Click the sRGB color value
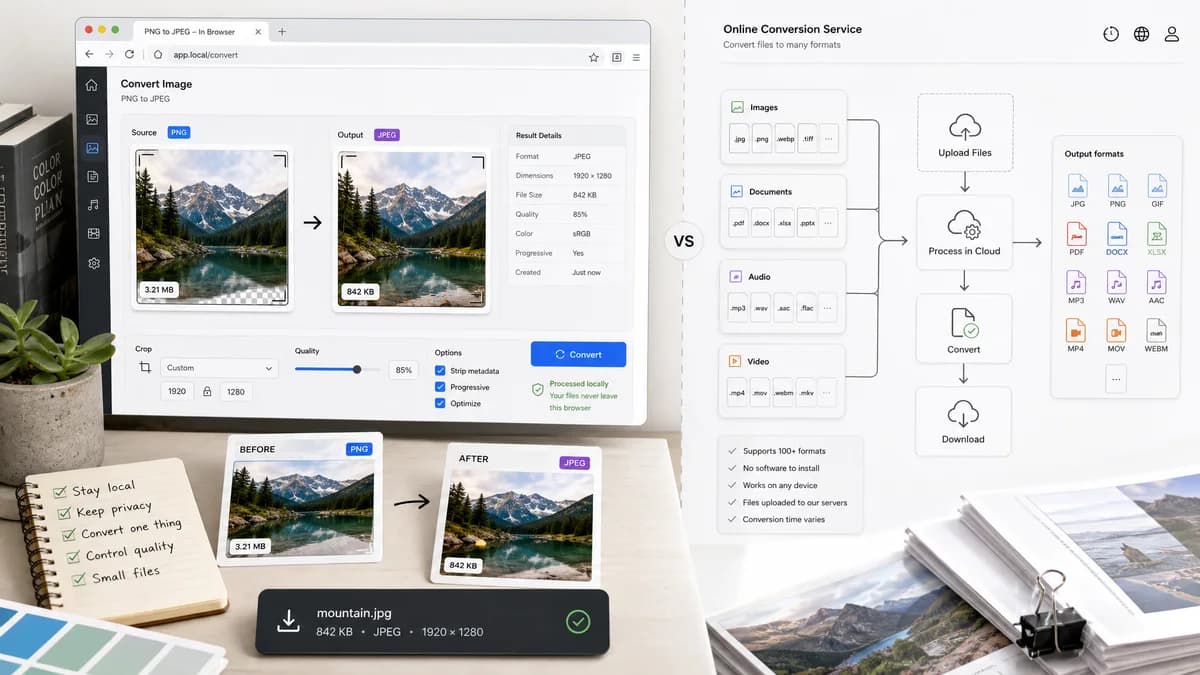1200x675 pixels. pos(581,234)
